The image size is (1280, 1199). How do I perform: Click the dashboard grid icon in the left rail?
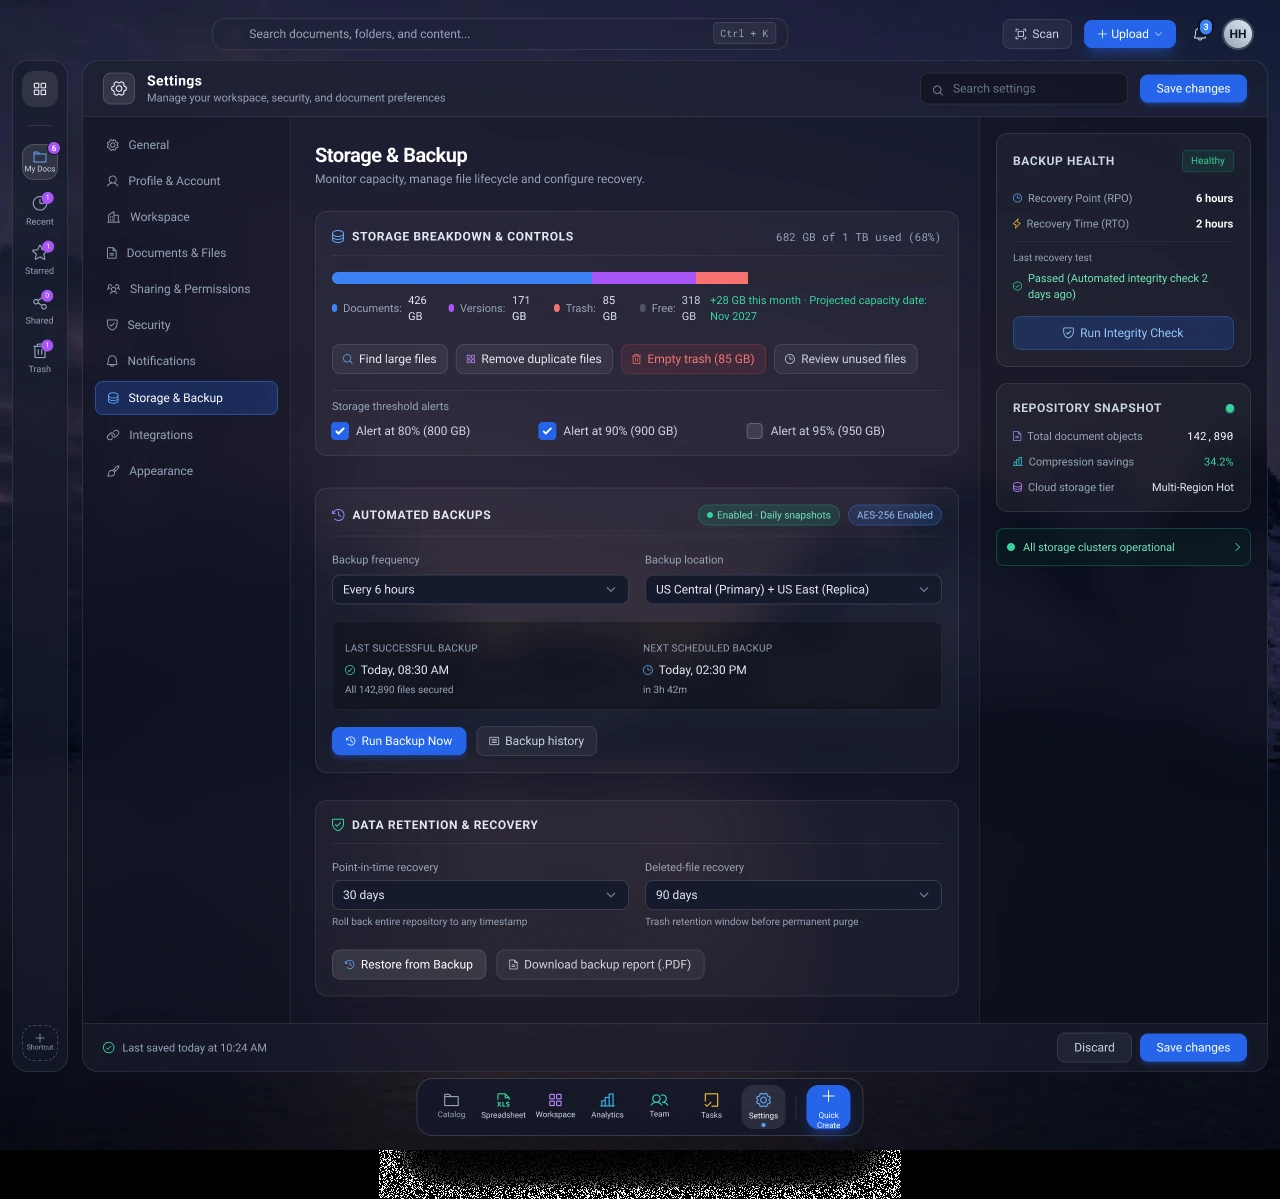click(40, 89)
